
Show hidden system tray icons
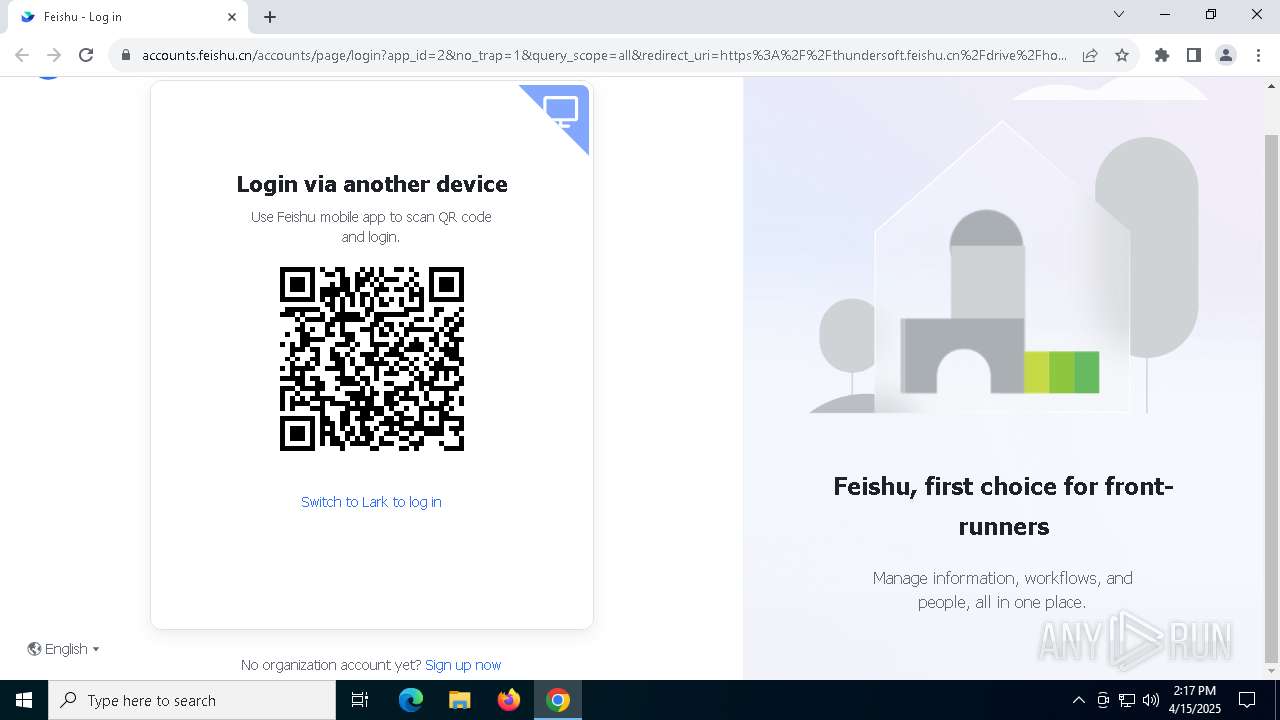click(1078, 700)
